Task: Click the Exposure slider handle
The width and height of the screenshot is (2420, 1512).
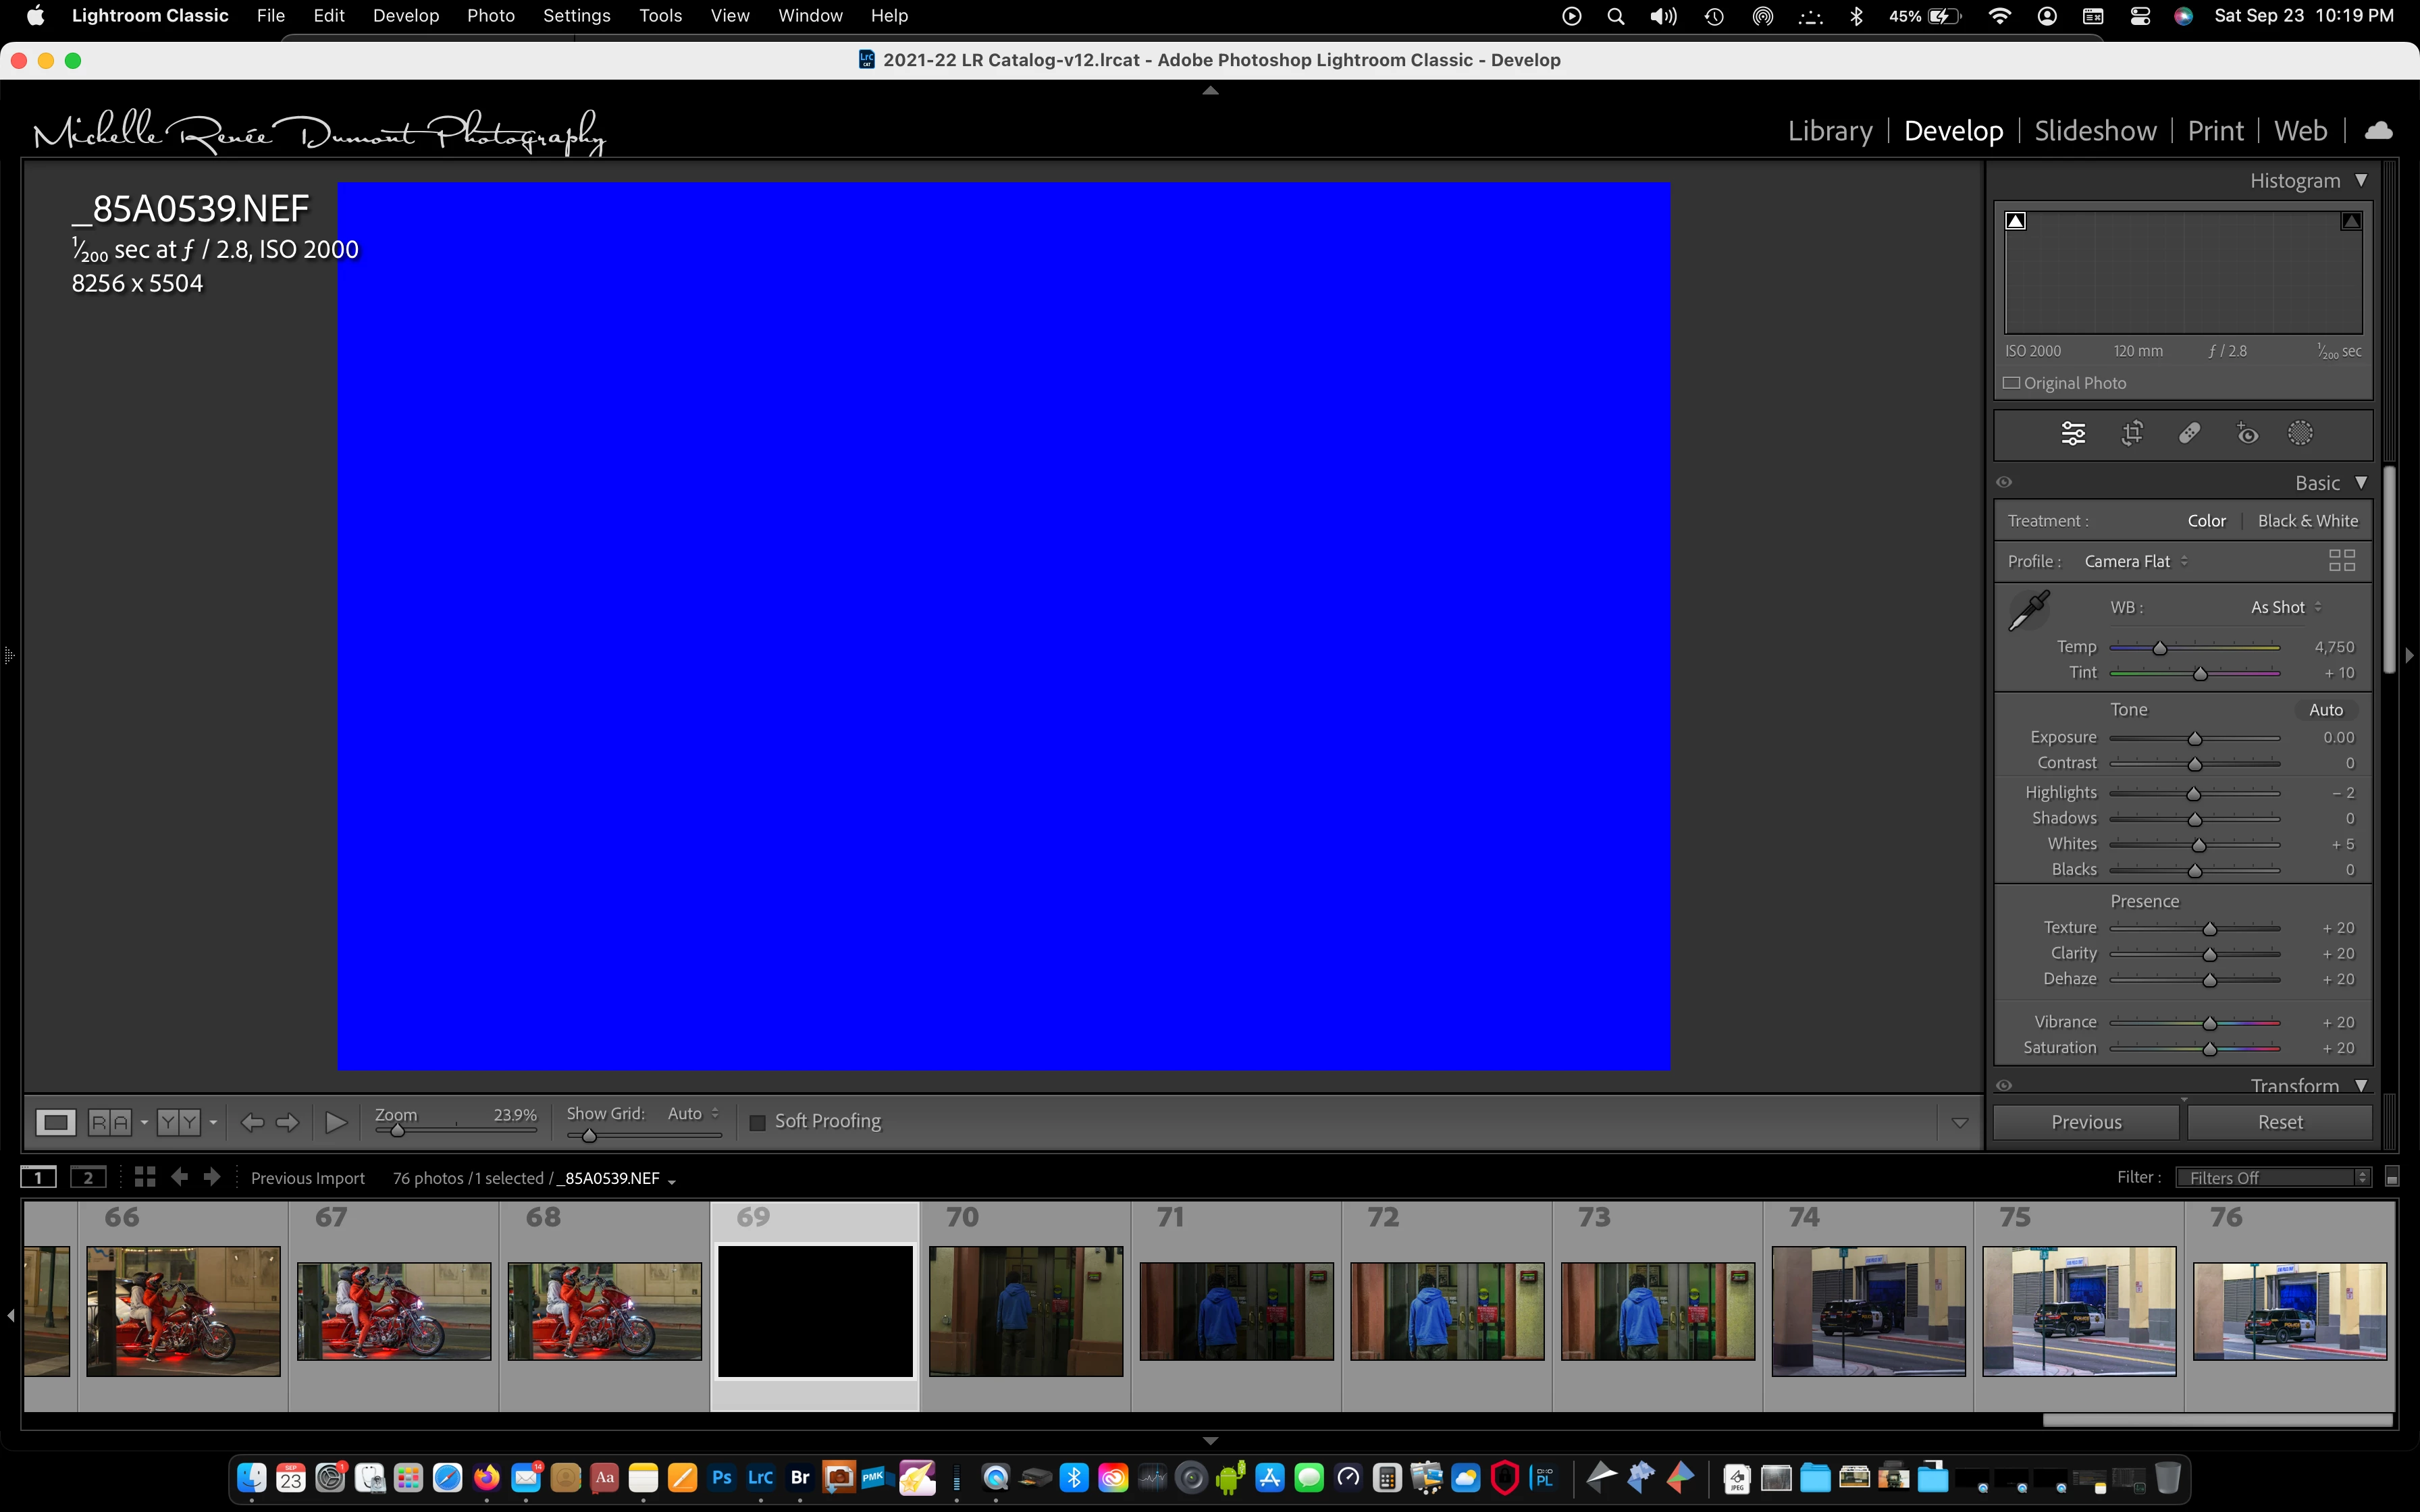Action: coord(2195,739)
